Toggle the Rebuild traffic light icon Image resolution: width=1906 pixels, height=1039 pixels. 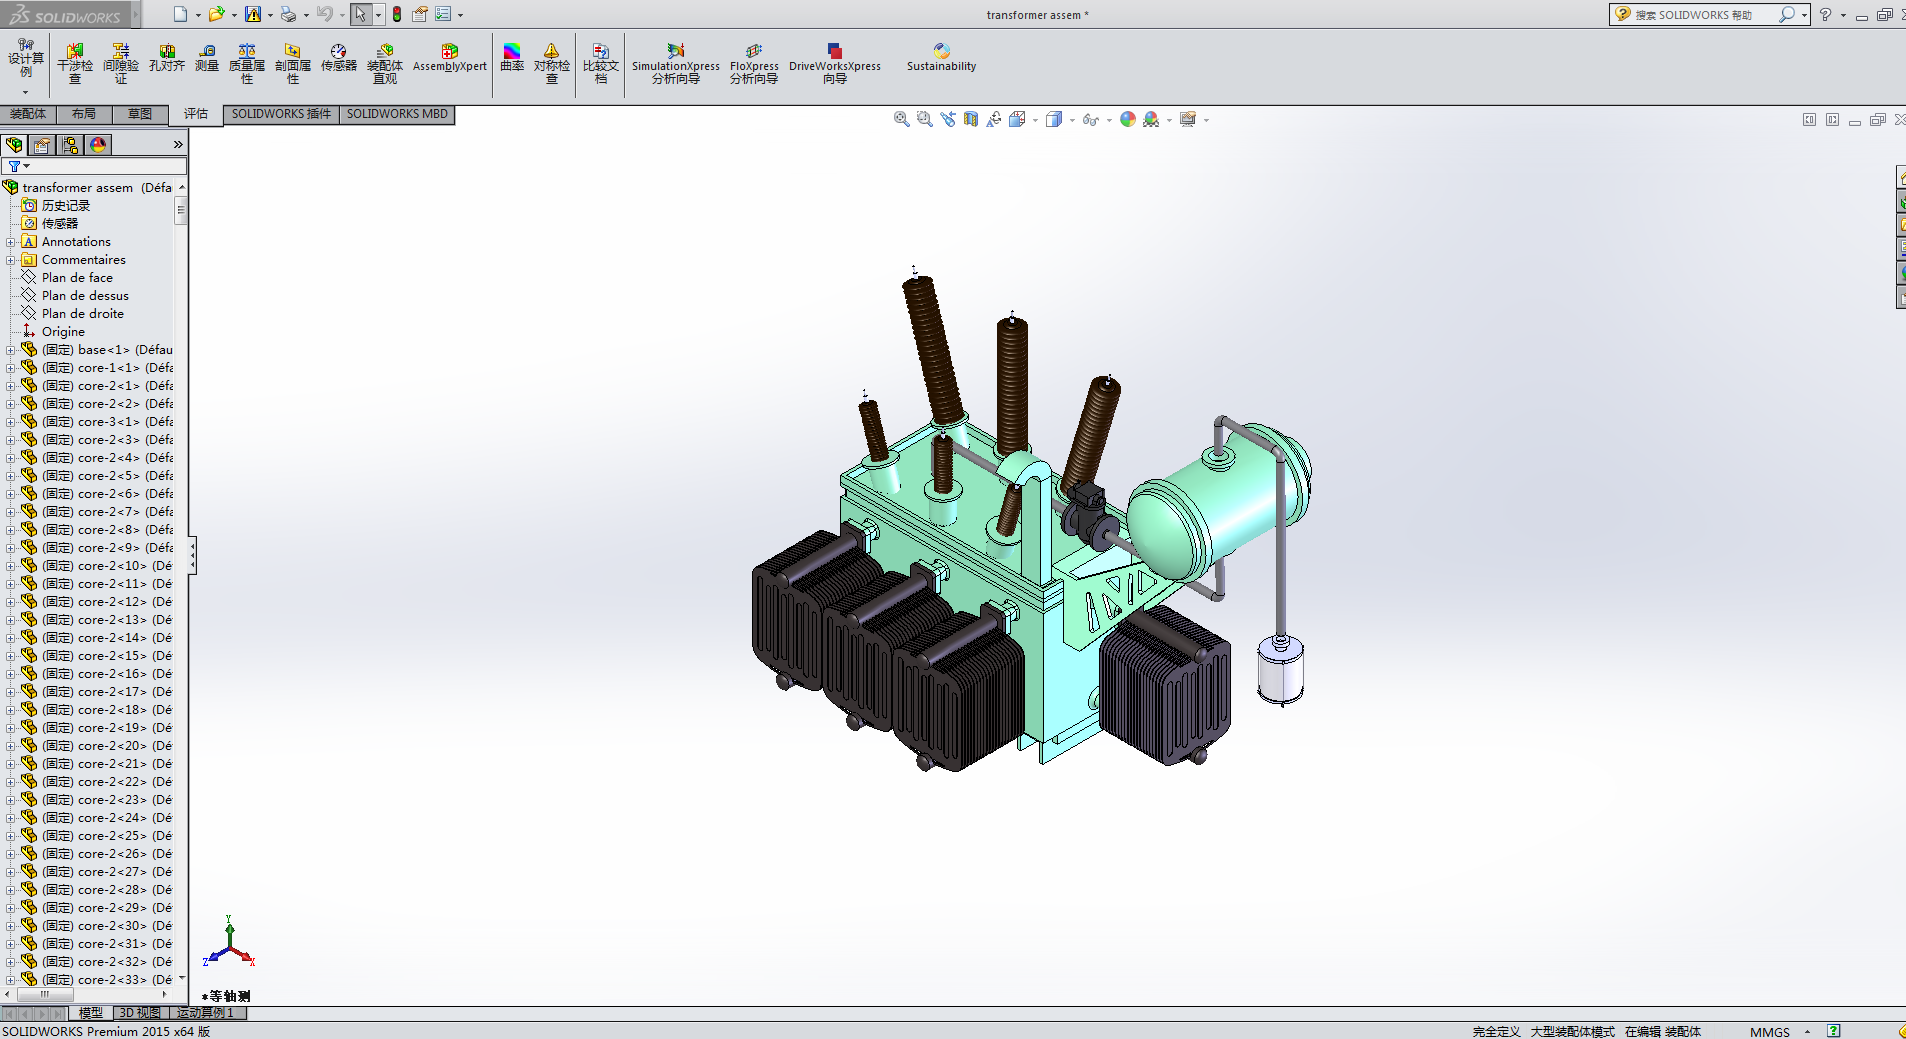[x=397, y=14]
